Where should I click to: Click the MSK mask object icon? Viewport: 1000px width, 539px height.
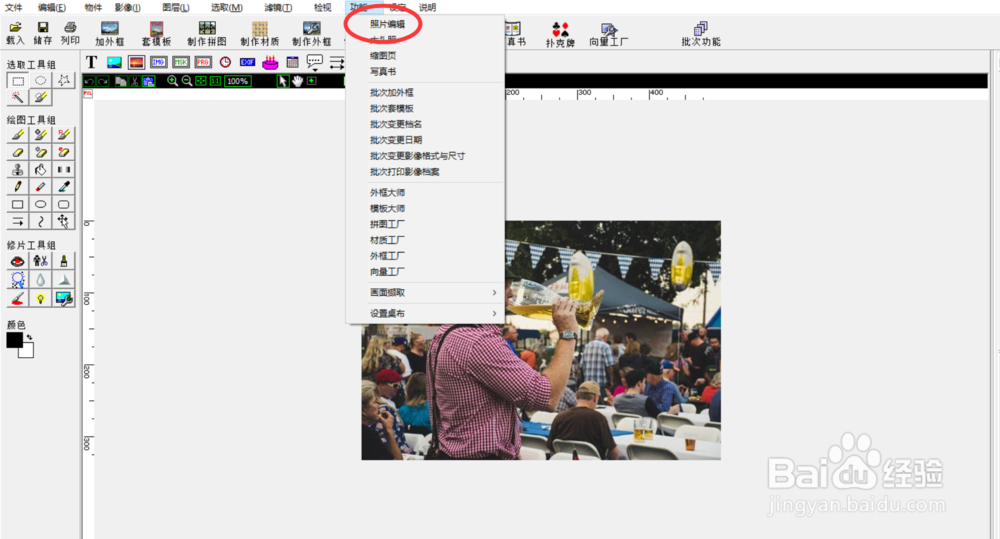[x=180, y=63]
